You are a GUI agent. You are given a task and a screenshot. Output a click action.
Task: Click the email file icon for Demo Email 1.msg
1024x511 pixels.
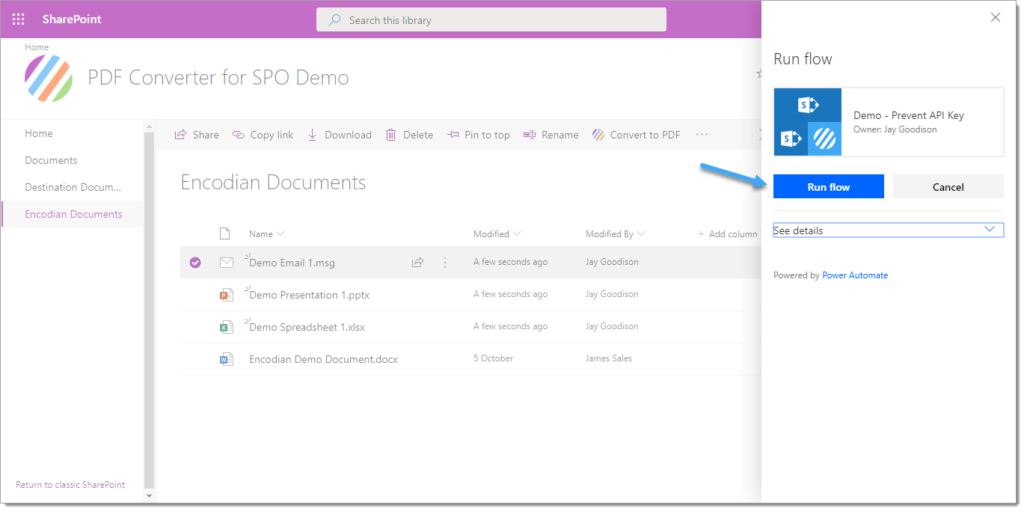point(227,262)
